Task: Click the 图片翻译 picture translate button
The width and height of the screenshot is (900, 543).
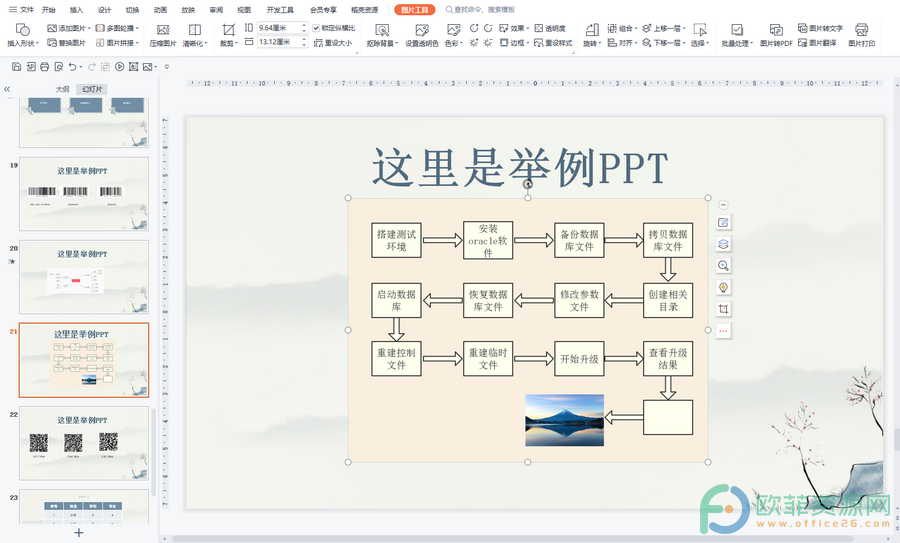Action: (817, 42)
